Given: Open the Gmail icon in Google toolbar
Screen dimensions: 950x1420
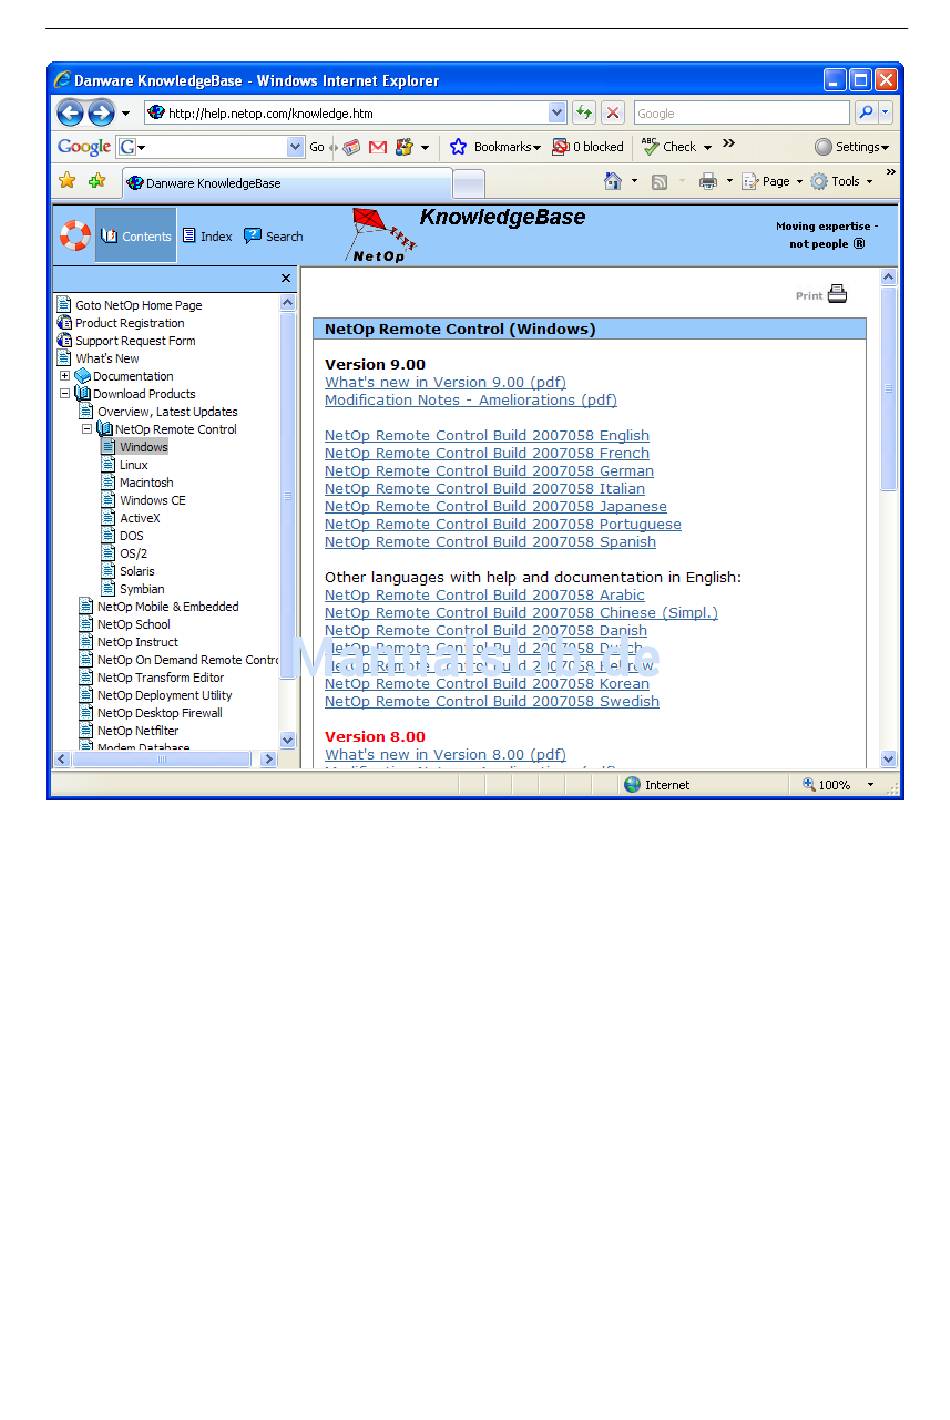Looking at the screenshot, I should pyautogui.click(x=378, y=147).
